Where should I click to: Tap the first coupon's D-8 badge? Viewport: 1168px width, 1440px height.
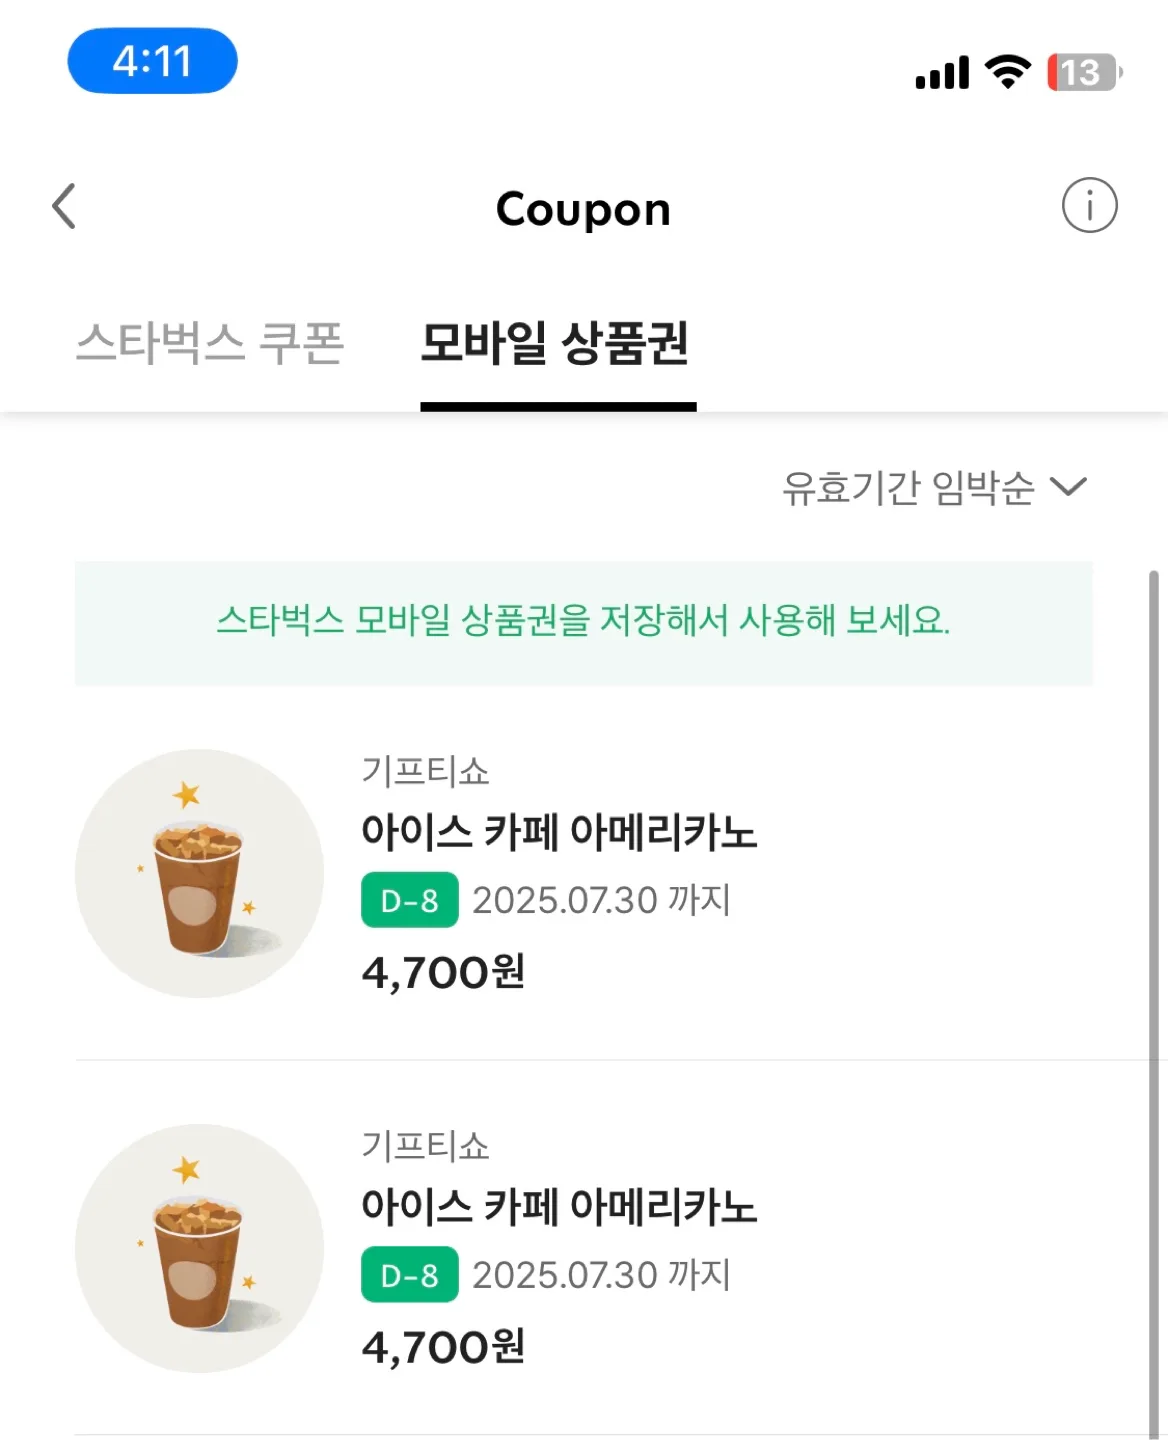[410, 900]
